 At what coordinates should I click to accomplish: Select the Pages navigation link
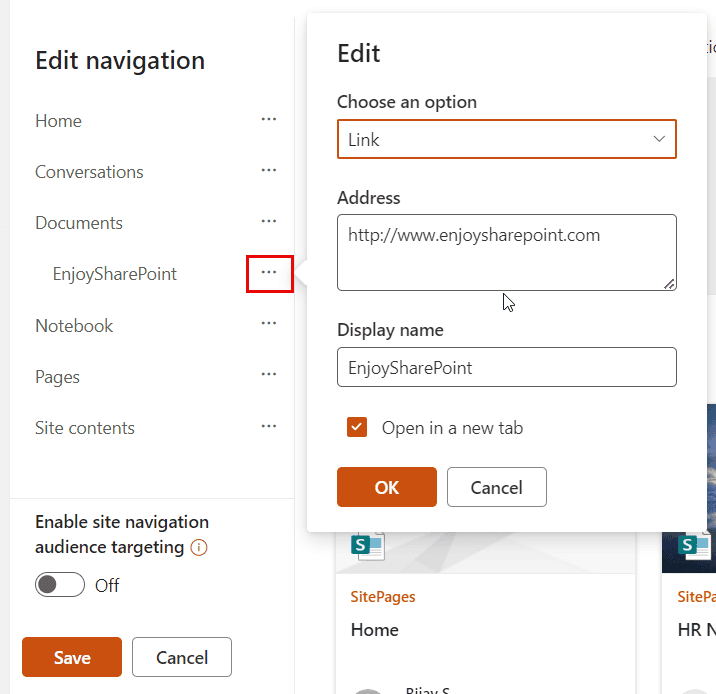pyautogui.click(x=58, y=377)
